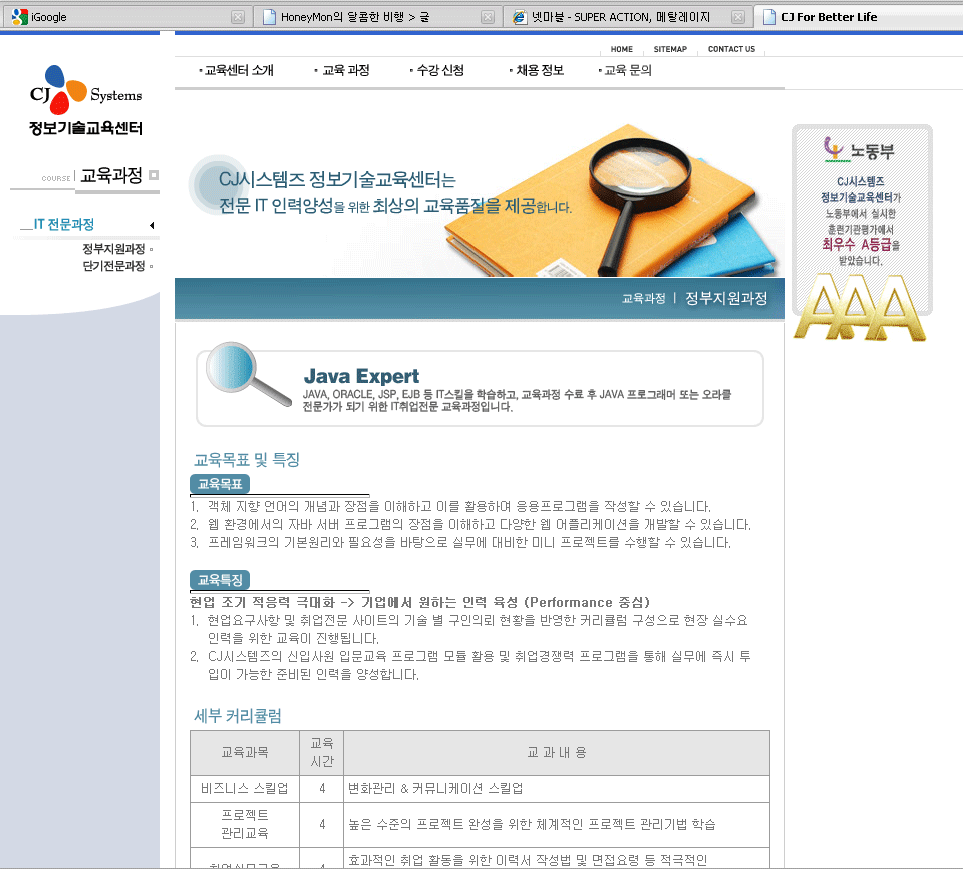
Task: Click the 교육목표 label badge
Action: pos(220,484)
